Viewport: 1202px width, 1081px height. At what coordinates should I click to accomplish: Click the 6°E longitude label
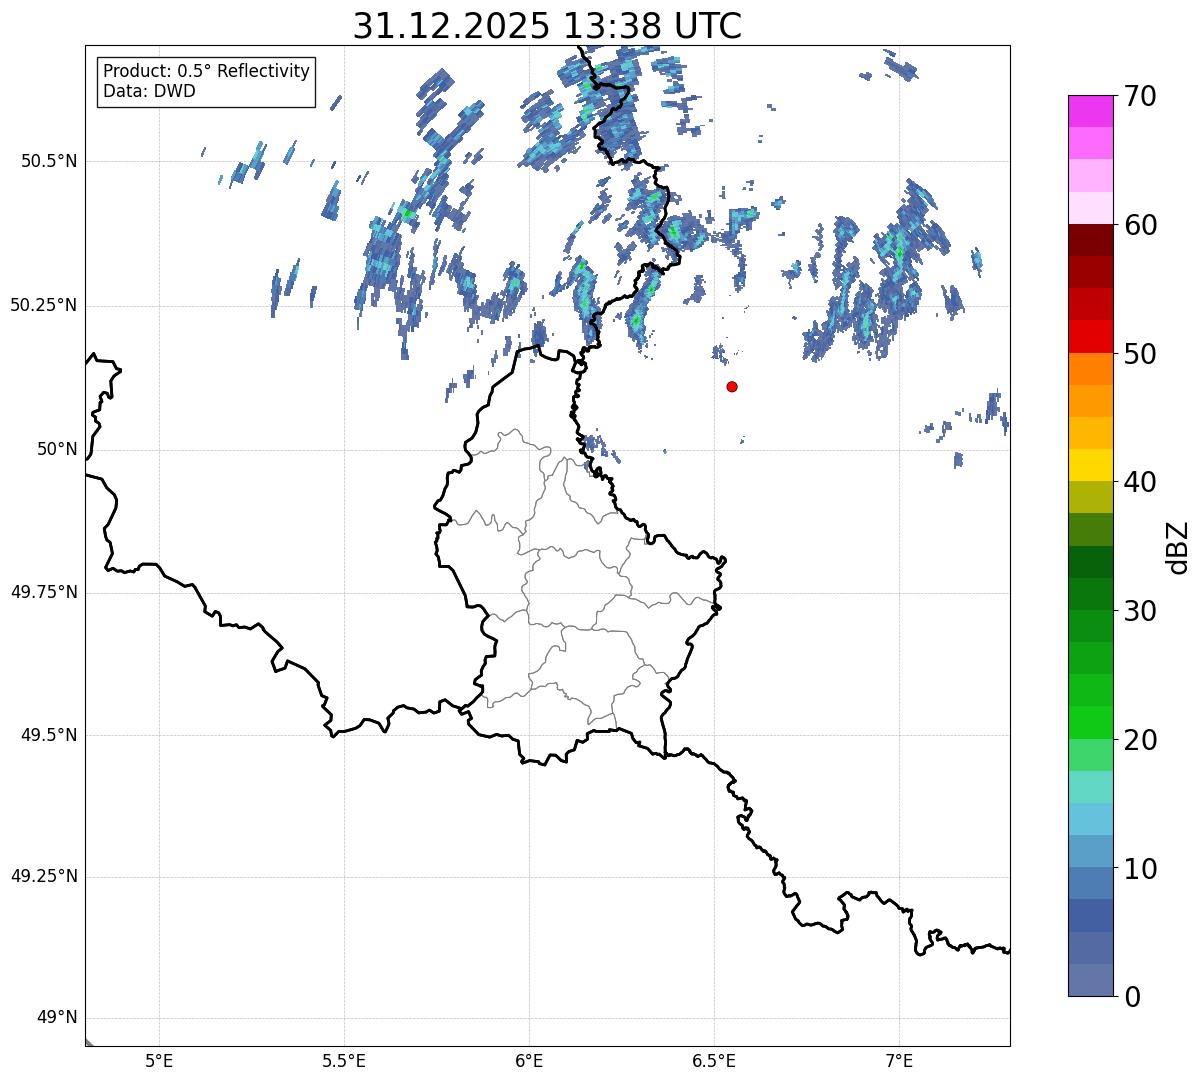[x=529, y=1060]
